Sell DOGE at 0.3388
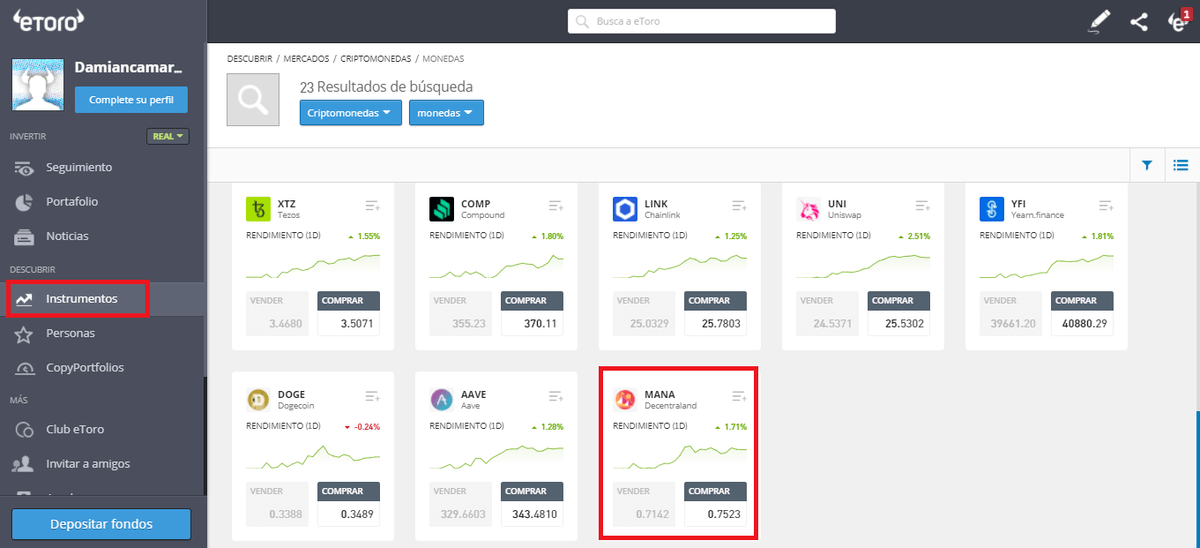Screen dimensions: 1200x548 (x=278, y=504)
